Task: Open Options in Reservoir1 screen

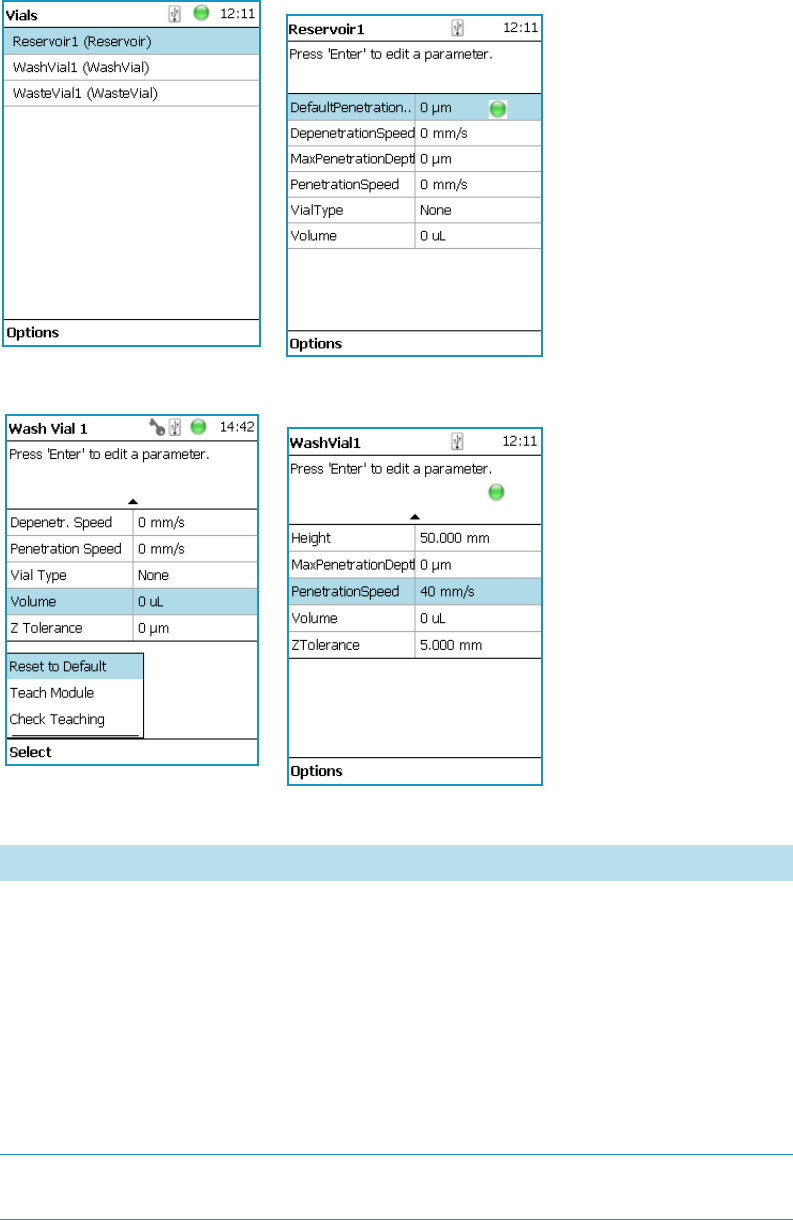Action: pos(316,344)
